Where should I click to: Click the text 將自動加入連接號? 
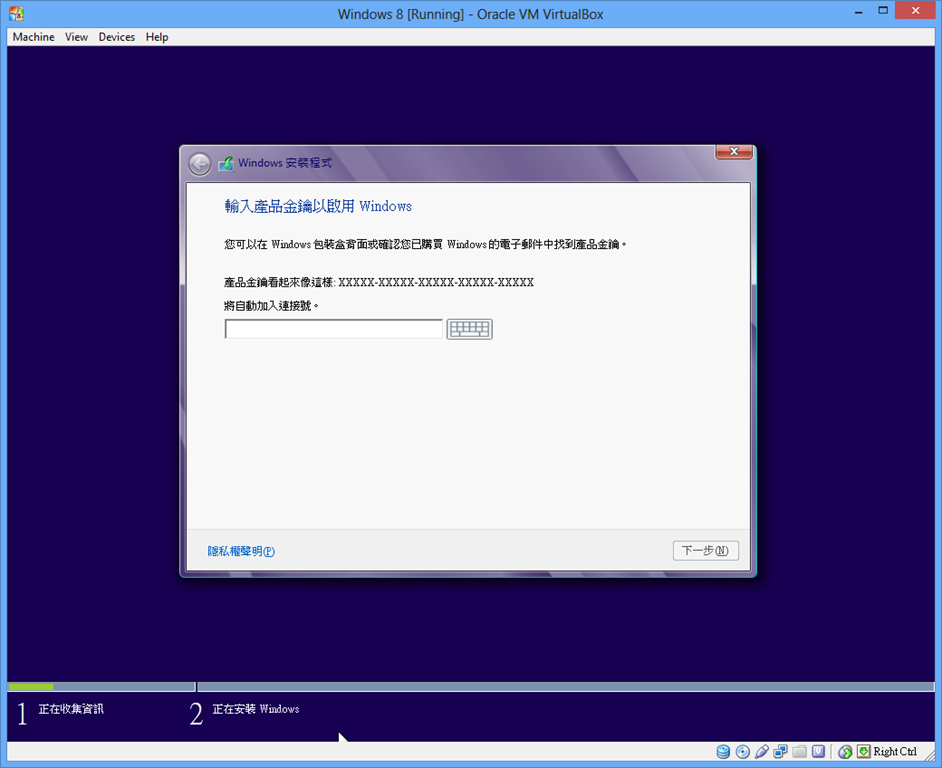click(x=271, y=306)
